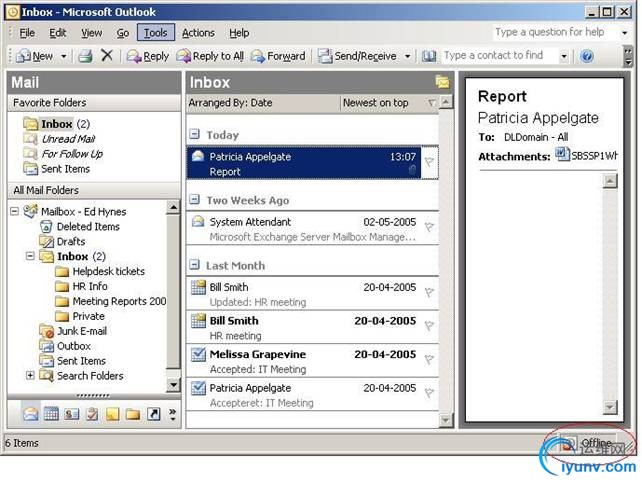
Task: Open the File menu
Action: tap(27, 33)
